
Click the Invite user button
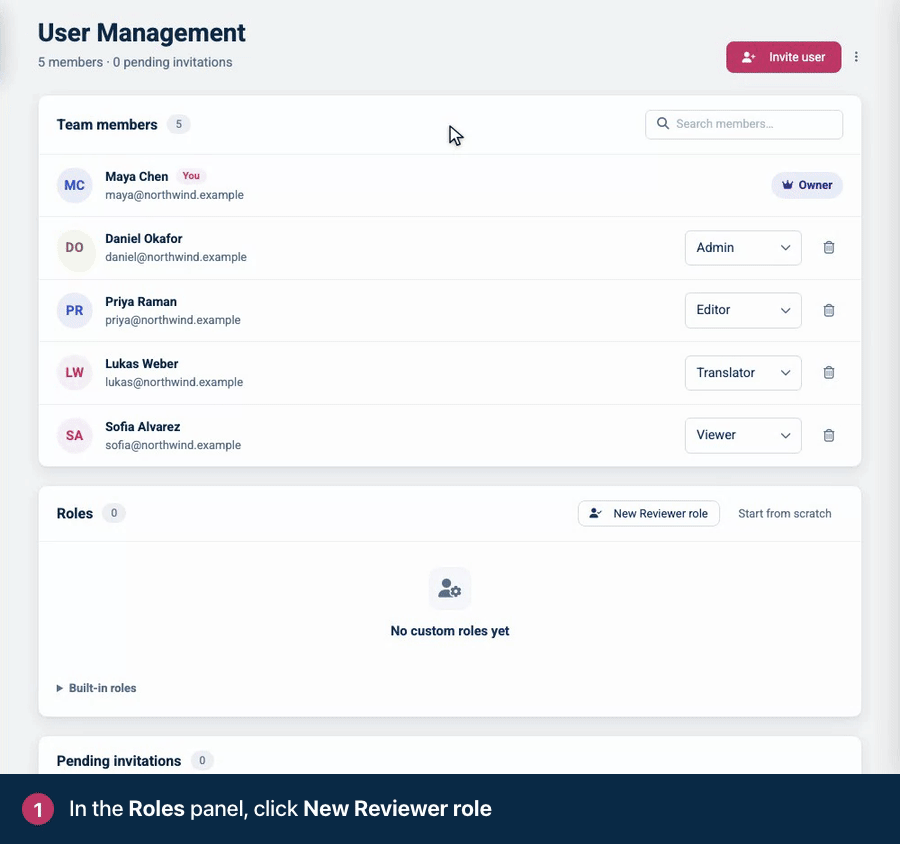(783, 57)
